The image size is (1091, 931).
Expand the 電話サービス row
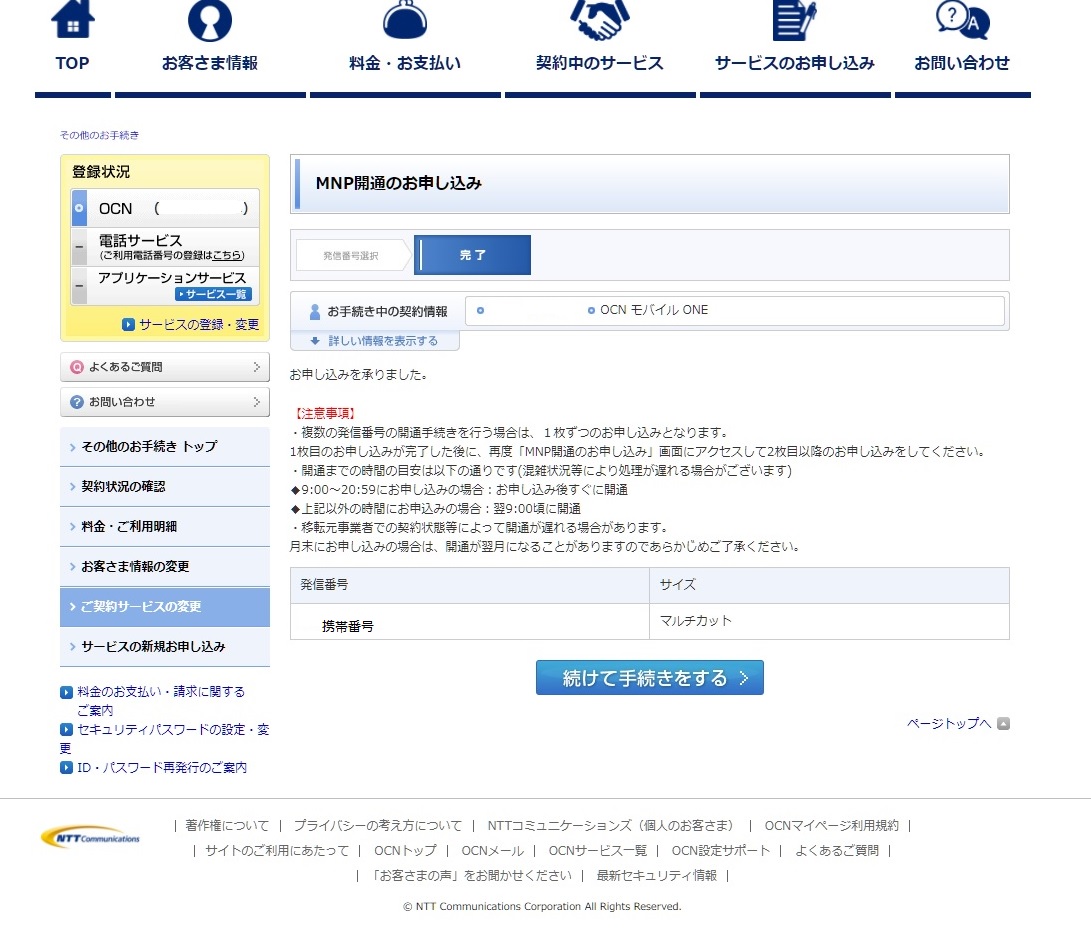coord(79,247)
